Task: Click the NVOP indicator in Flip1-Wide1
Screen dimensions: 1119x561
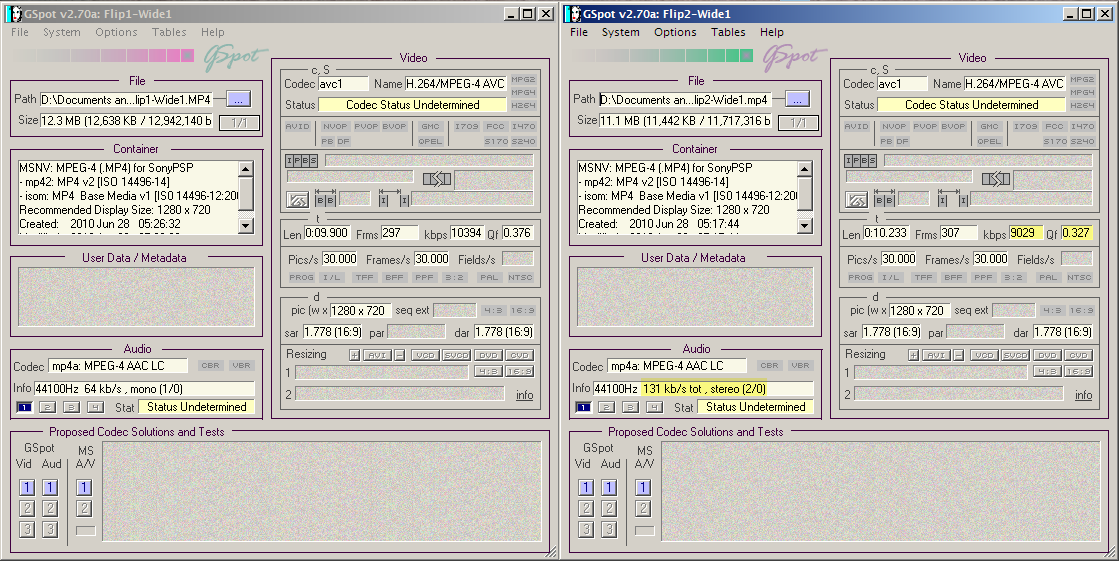Action: (335, 126)
